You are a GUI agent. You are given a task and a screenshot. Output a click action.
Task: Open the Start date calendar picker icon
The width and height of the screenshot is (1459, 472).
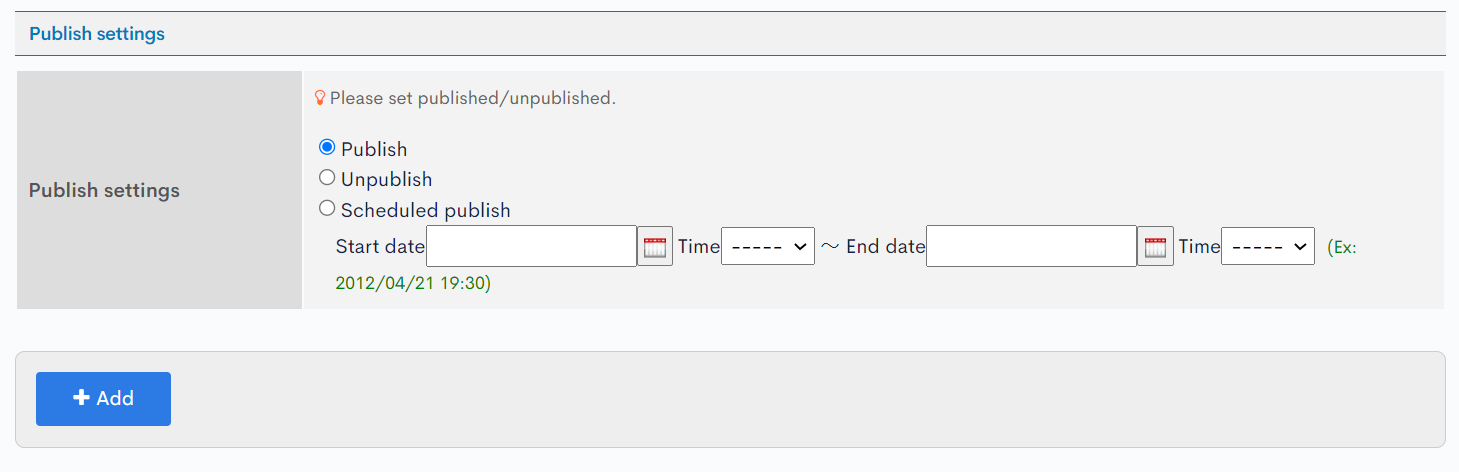[x=655, y=246]
